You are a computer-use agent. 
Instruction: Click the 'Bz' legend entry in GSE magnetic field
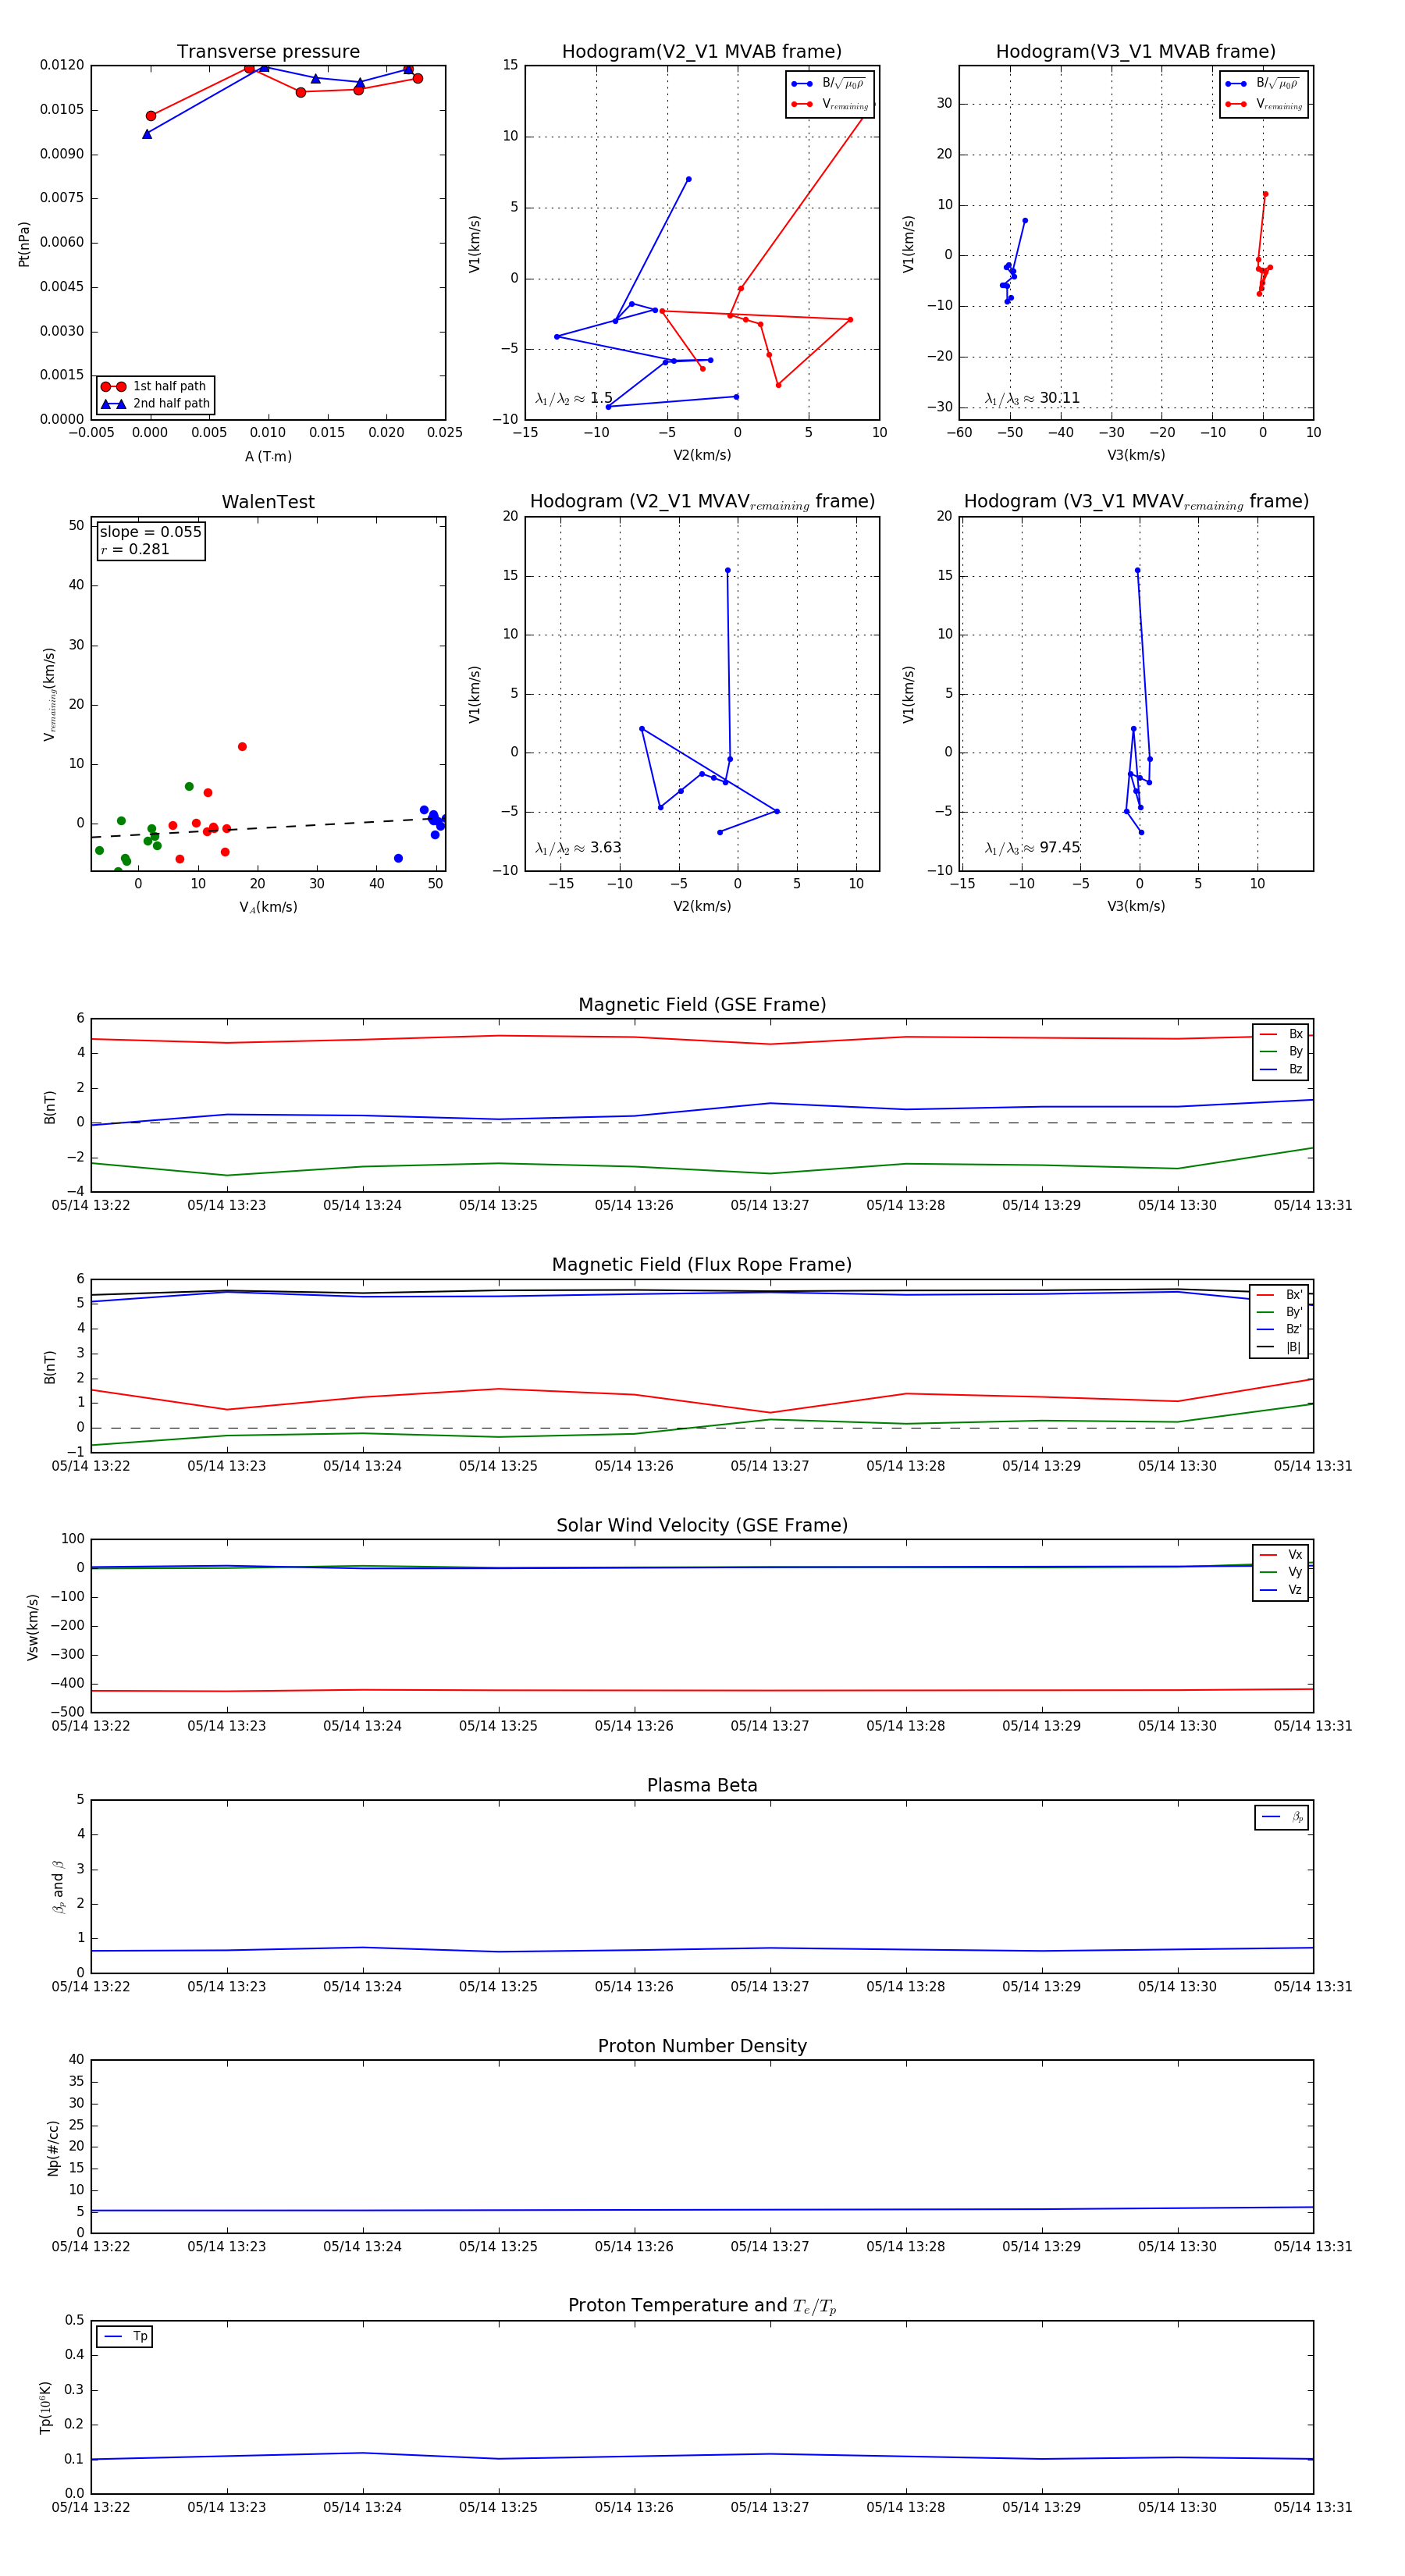[1281, 1069]
